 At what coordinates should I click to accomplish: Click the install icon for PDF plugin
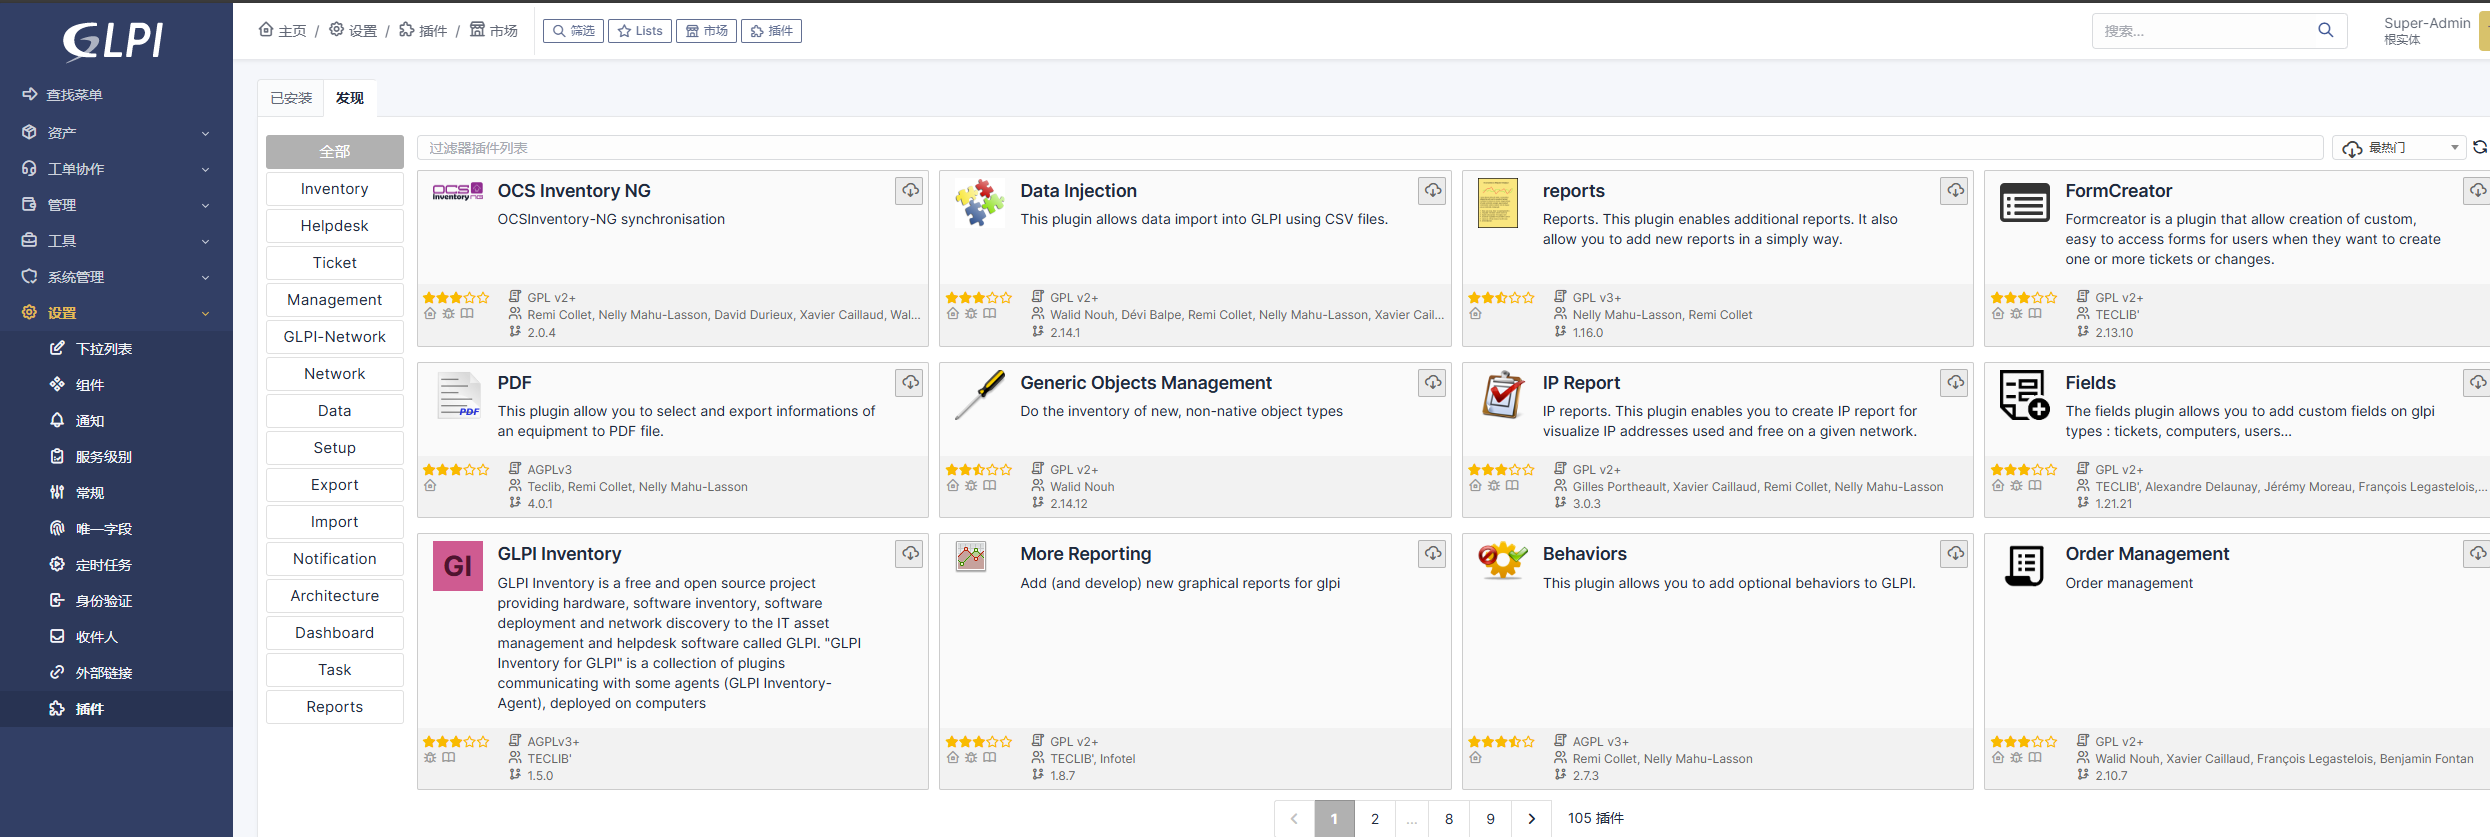tap(910, 382)
